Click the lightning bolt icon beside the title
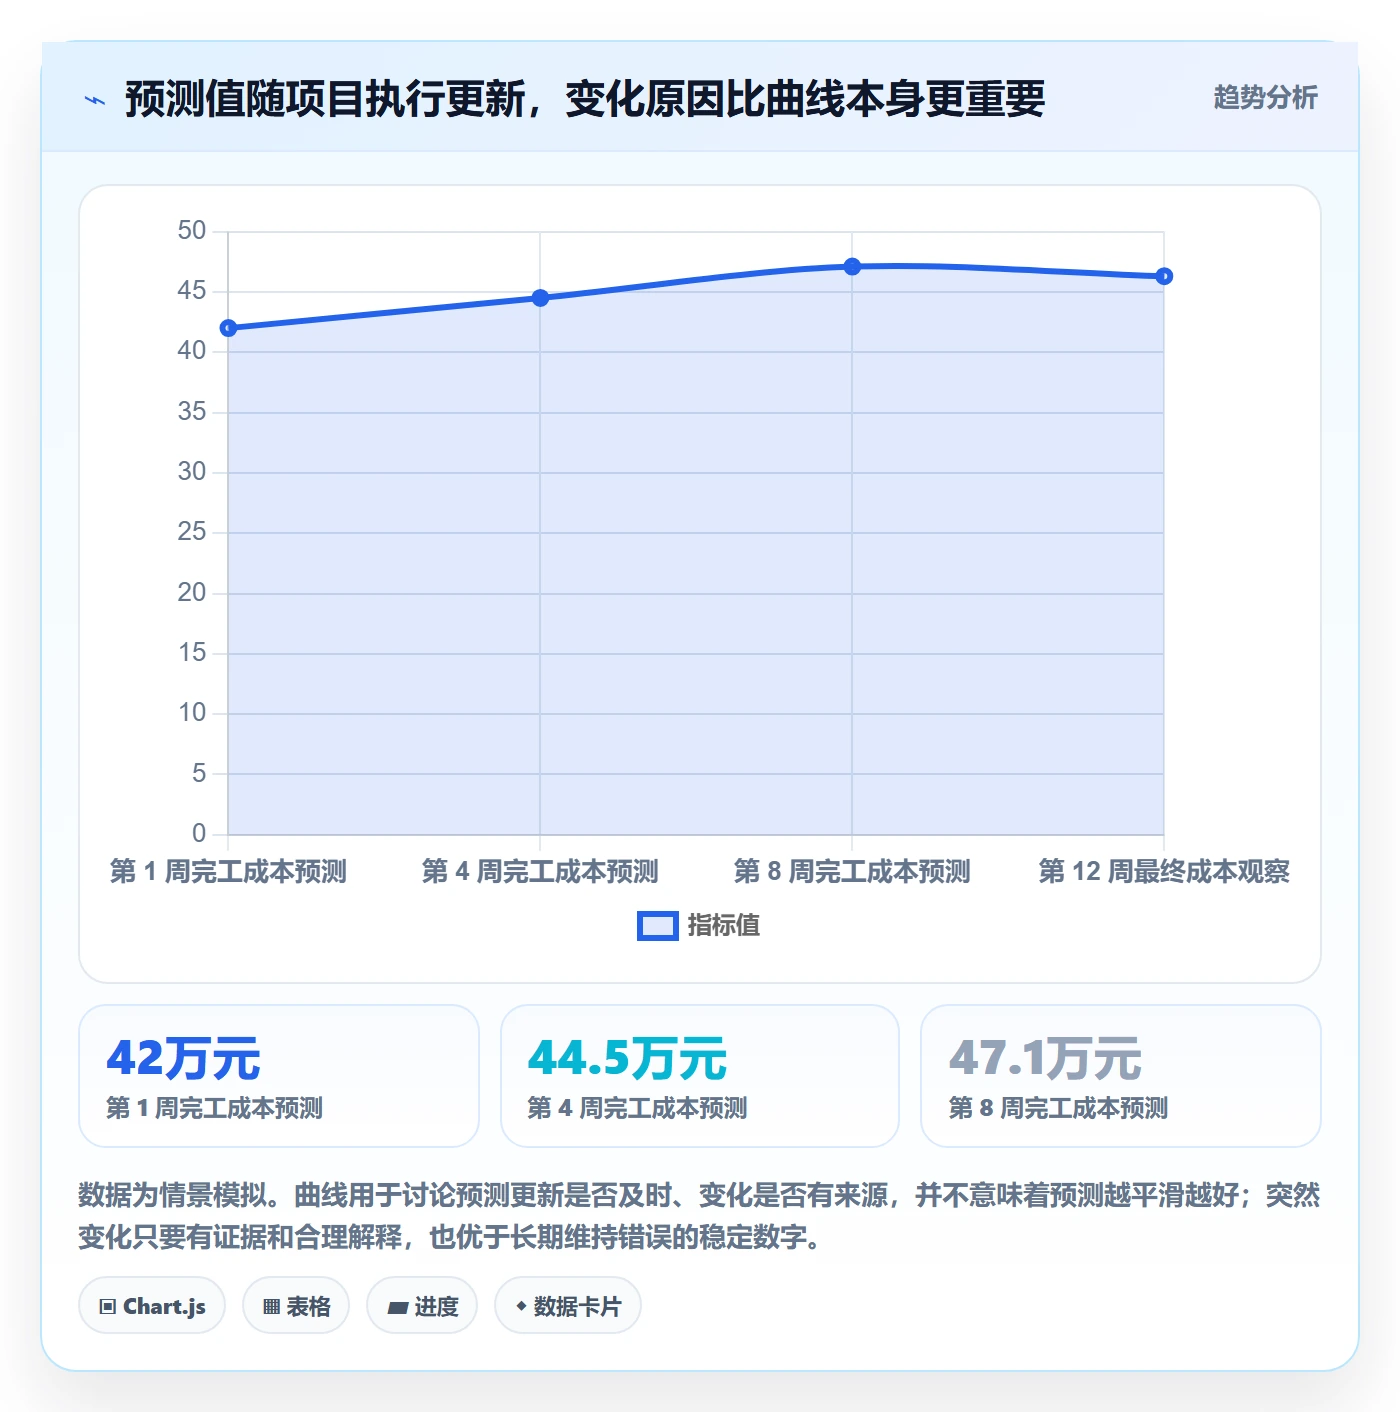This screenshot has width=1400, height=1412. pos(95,100)
